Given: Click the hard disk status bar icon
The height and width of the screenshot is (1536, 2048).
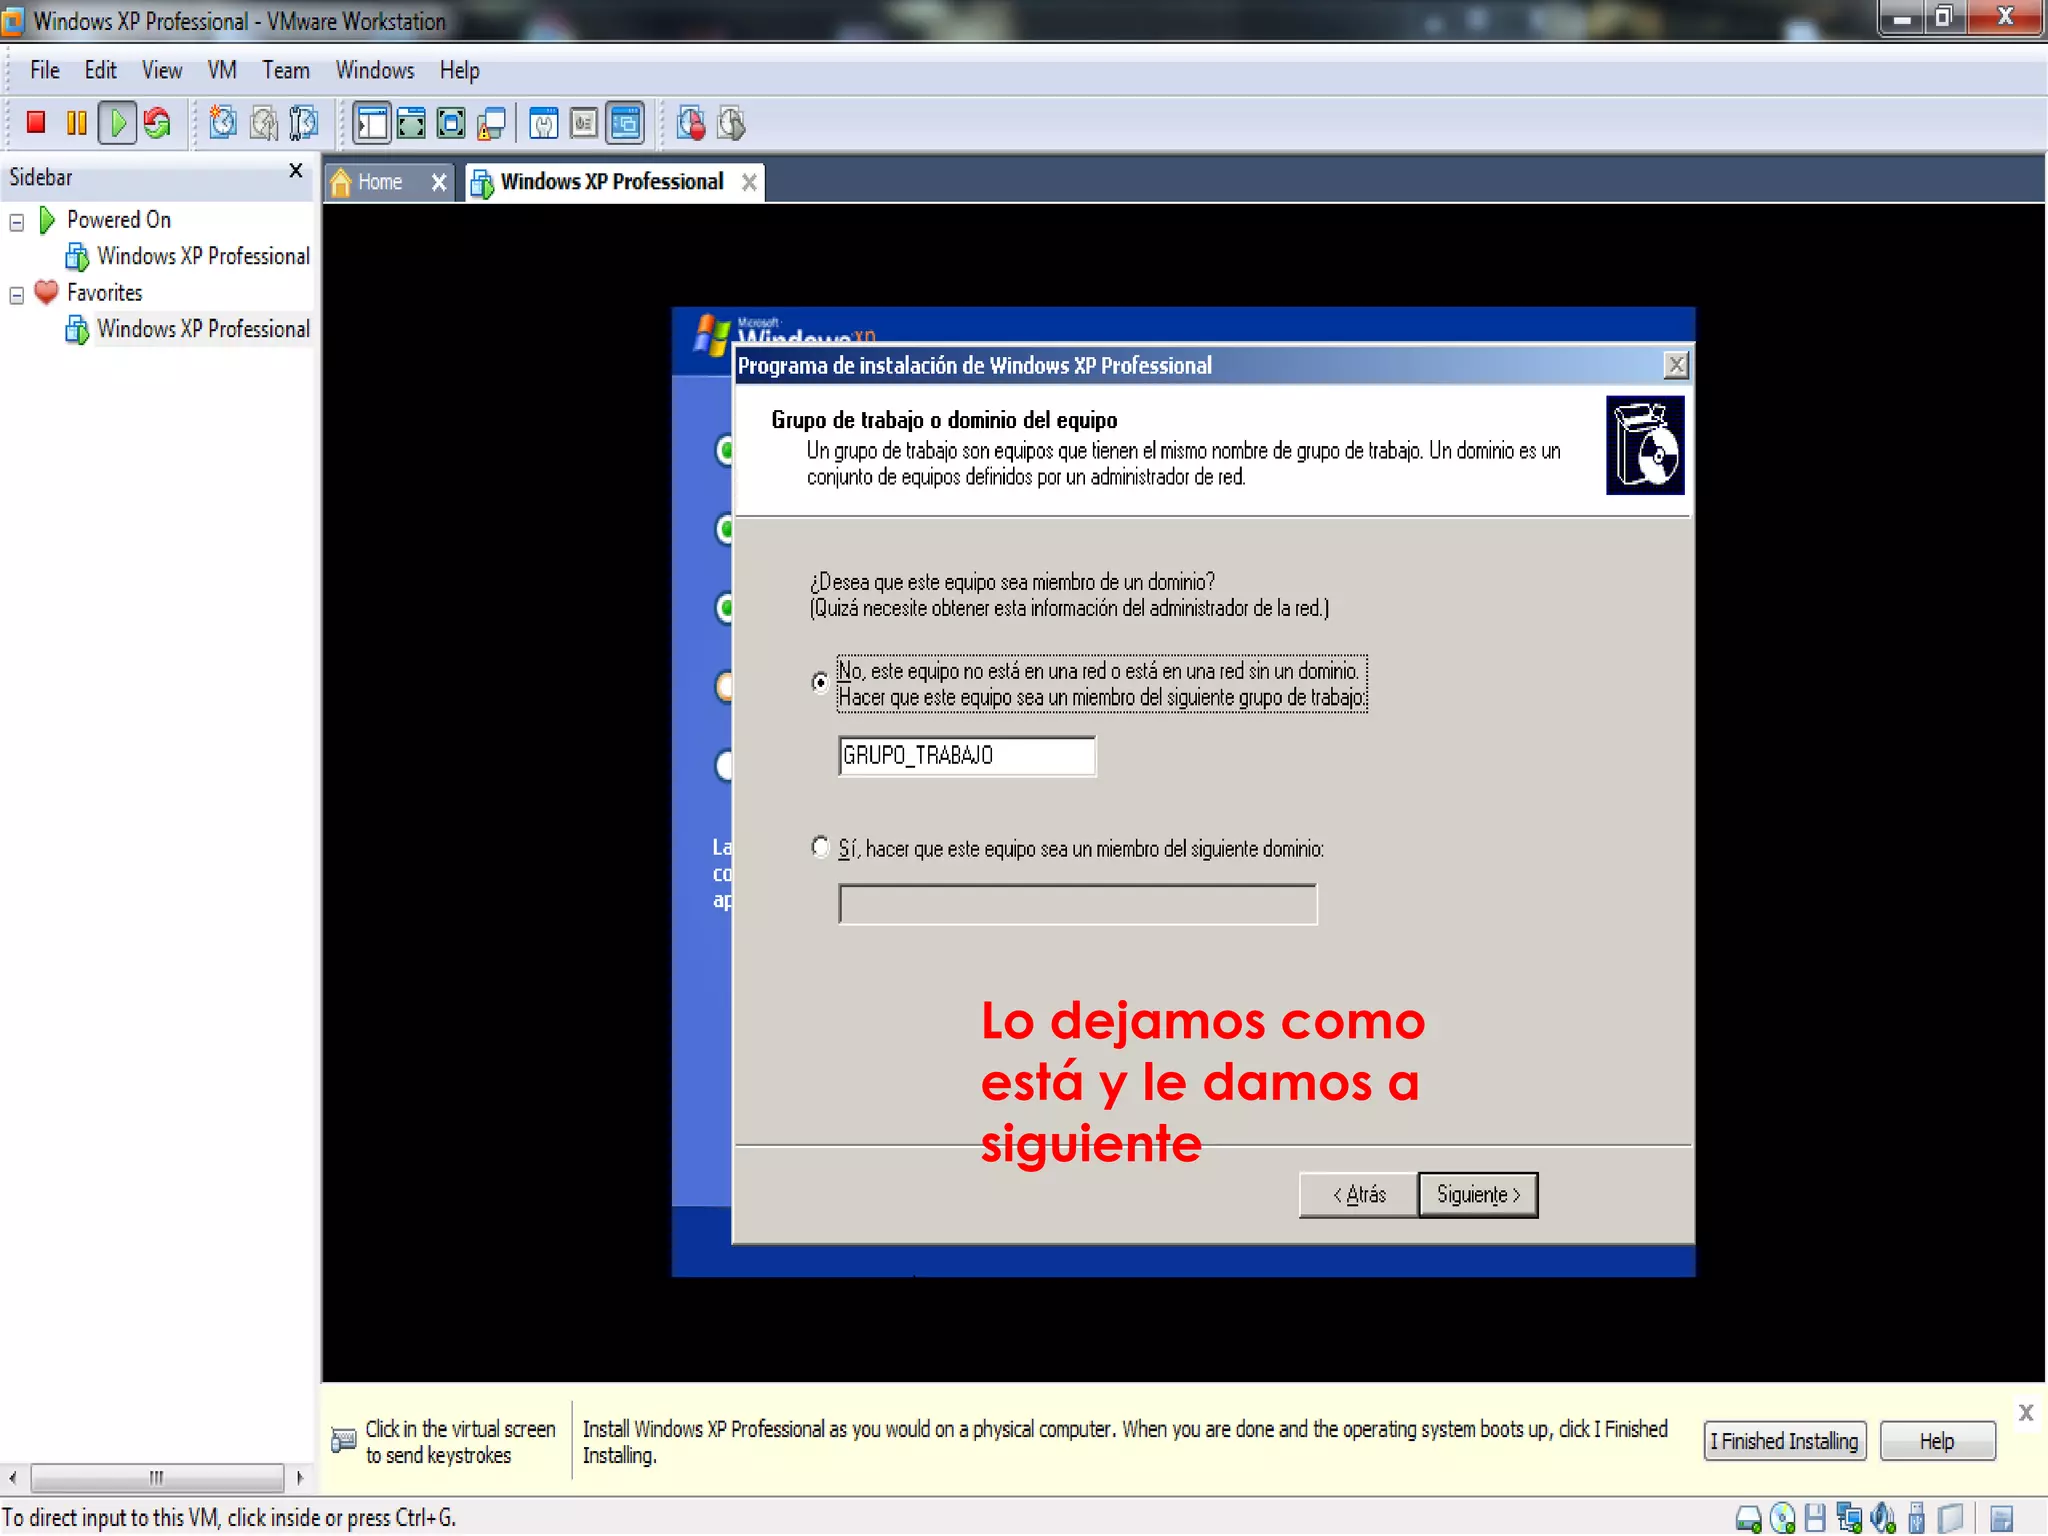Looking at the screenshot, I should pyautogui.click(x=1748, y=1518).
